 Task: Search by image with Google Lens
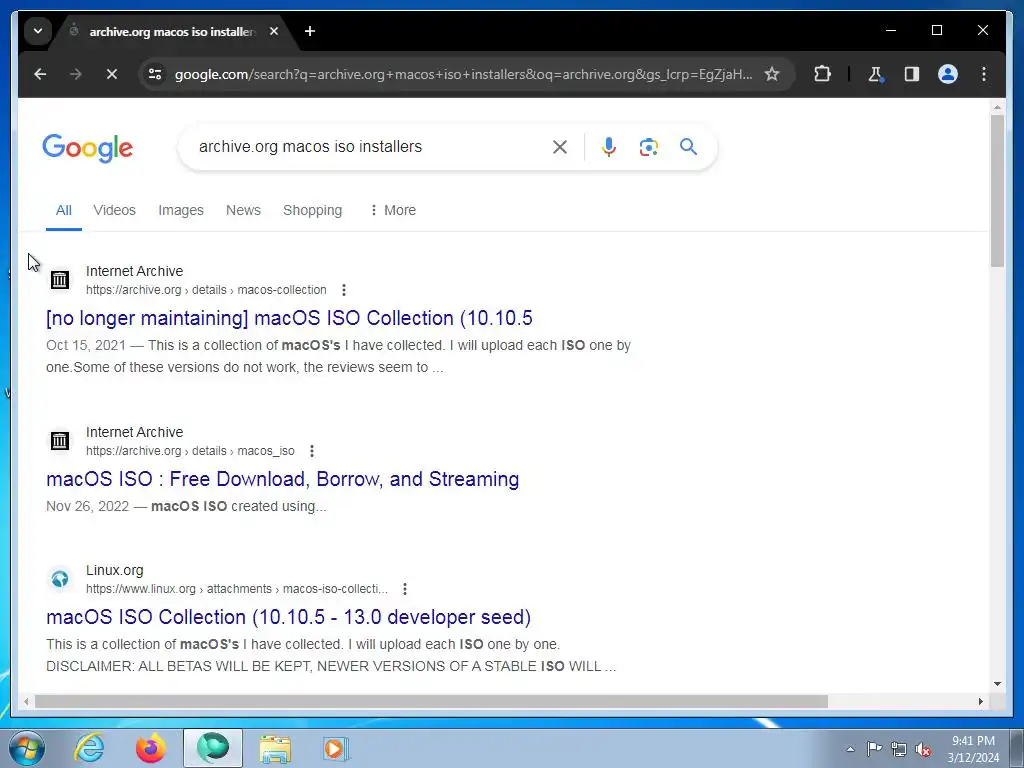coord(648,147)
